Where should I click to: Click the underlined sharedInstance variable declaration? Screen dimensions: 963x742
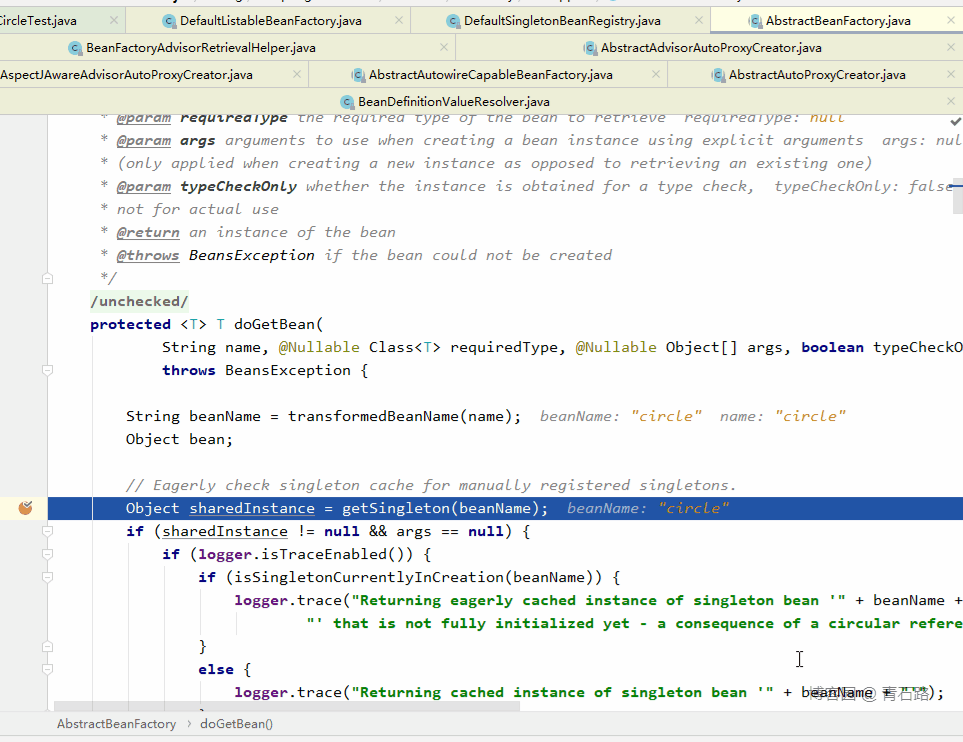pyautogui.click(x=252, y=509)
